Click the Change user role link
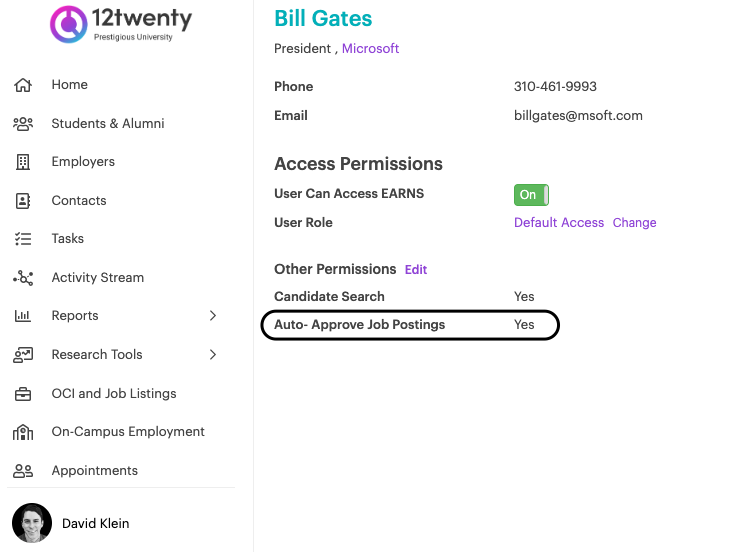The width and height of the screenshot is (730, 552). coord(634,222)
